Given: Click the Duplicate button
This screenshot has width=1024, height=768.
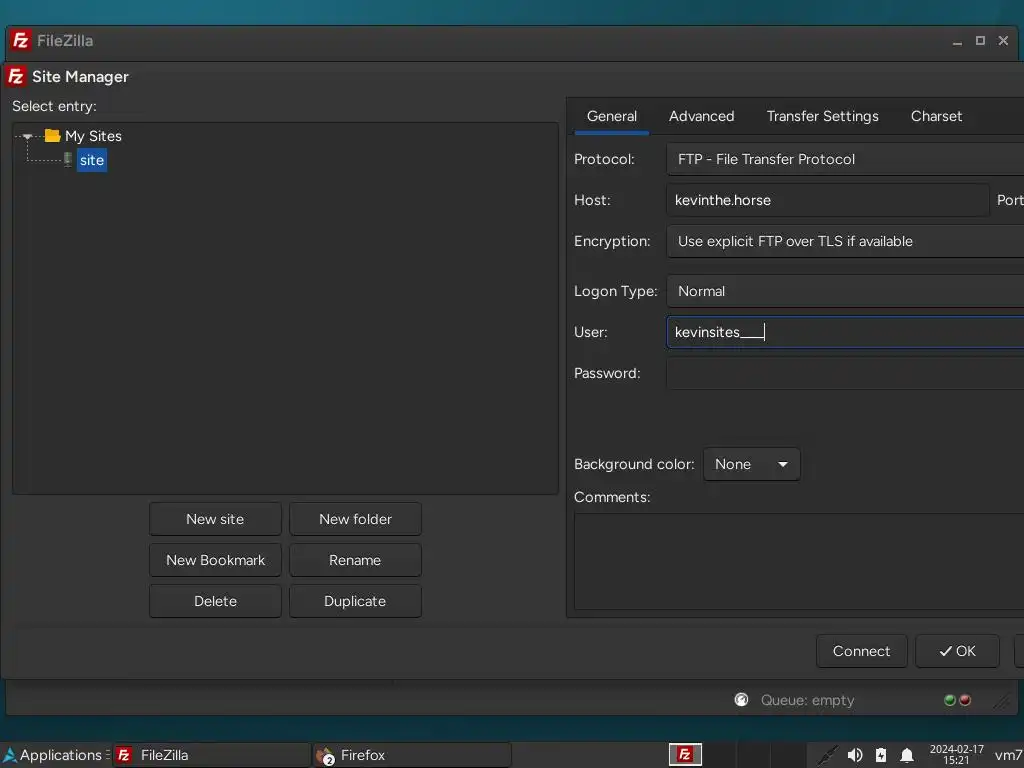Looking at the screenshot, I should [355, 601].
